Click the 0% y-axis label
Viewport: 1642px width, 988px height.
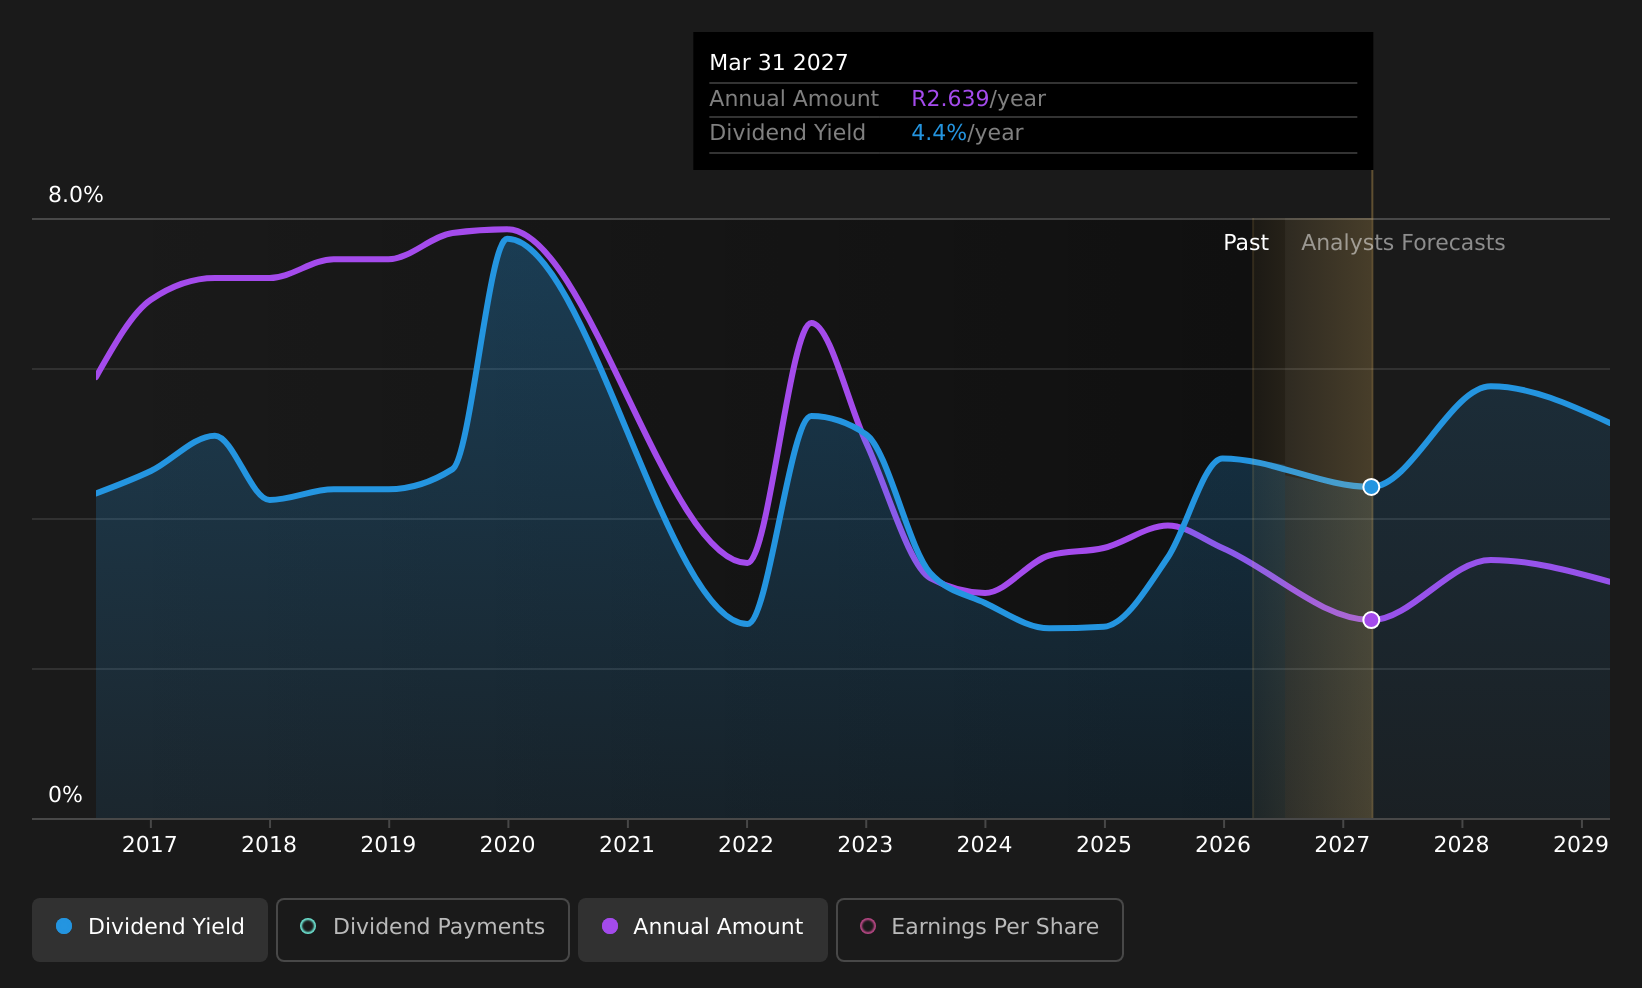pyautogui.click(x=65, y=795)
